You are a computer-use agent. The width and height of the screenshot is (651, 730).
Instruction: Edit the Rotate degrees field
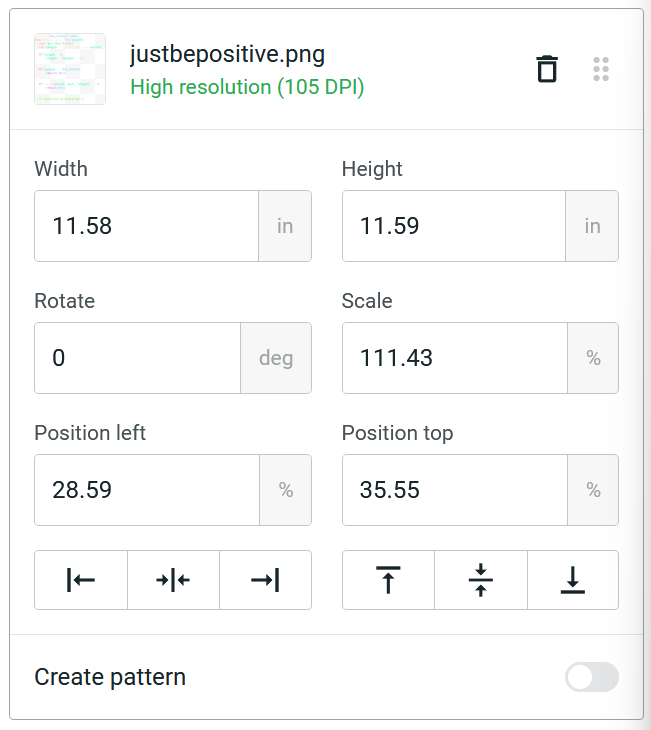coord(137,358)
